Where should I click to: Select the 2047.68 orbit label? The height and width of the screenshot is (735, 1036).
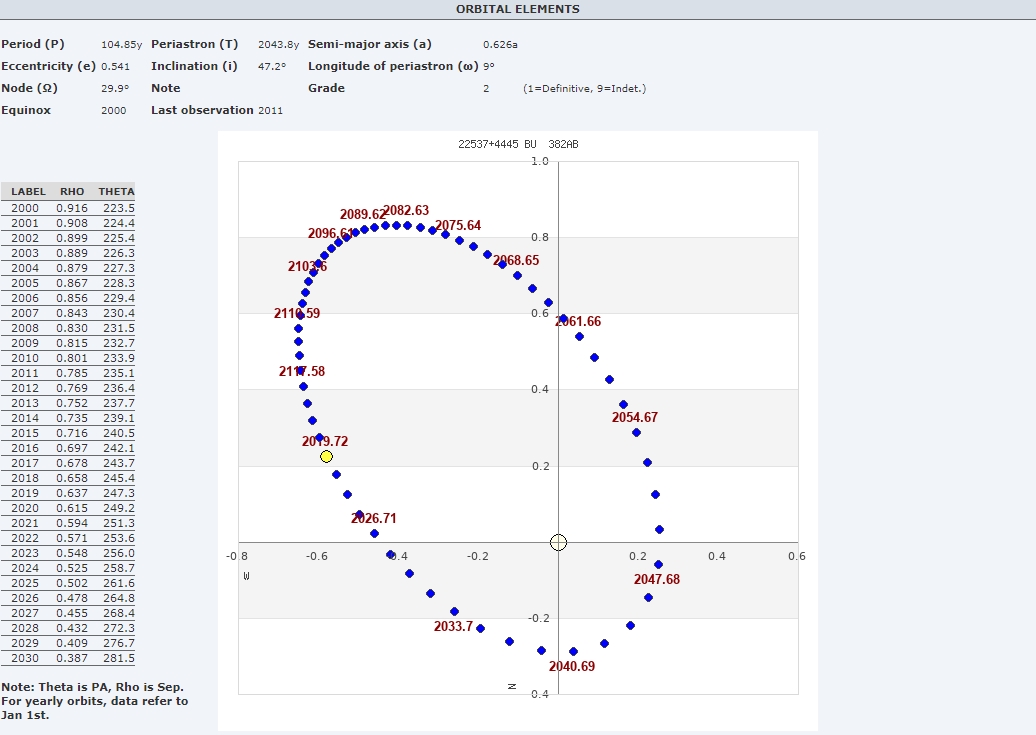(x=657, y=579)
